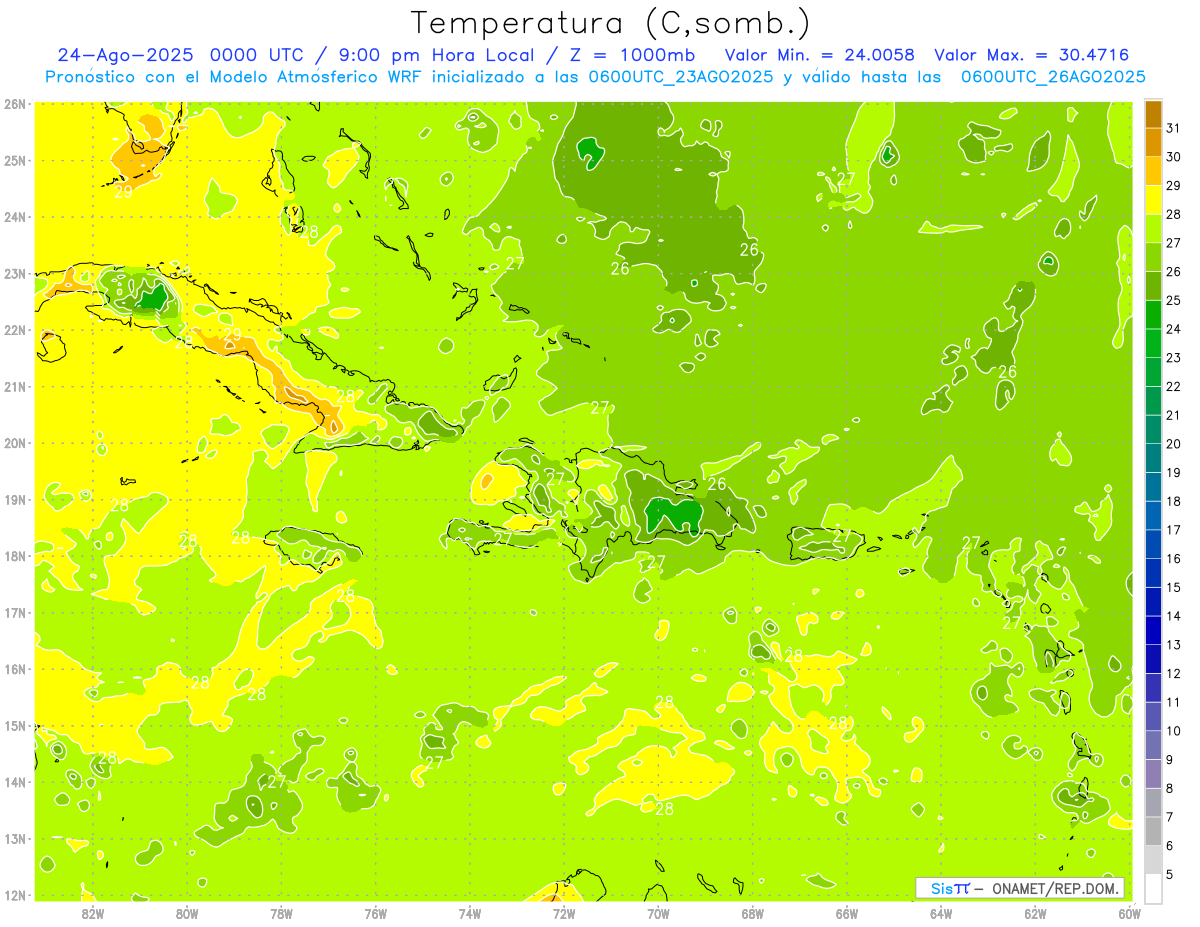The image size is (1200, 927).
Task: Select the blue legend swatch between 15 and 16
Action: [1153, 573]
